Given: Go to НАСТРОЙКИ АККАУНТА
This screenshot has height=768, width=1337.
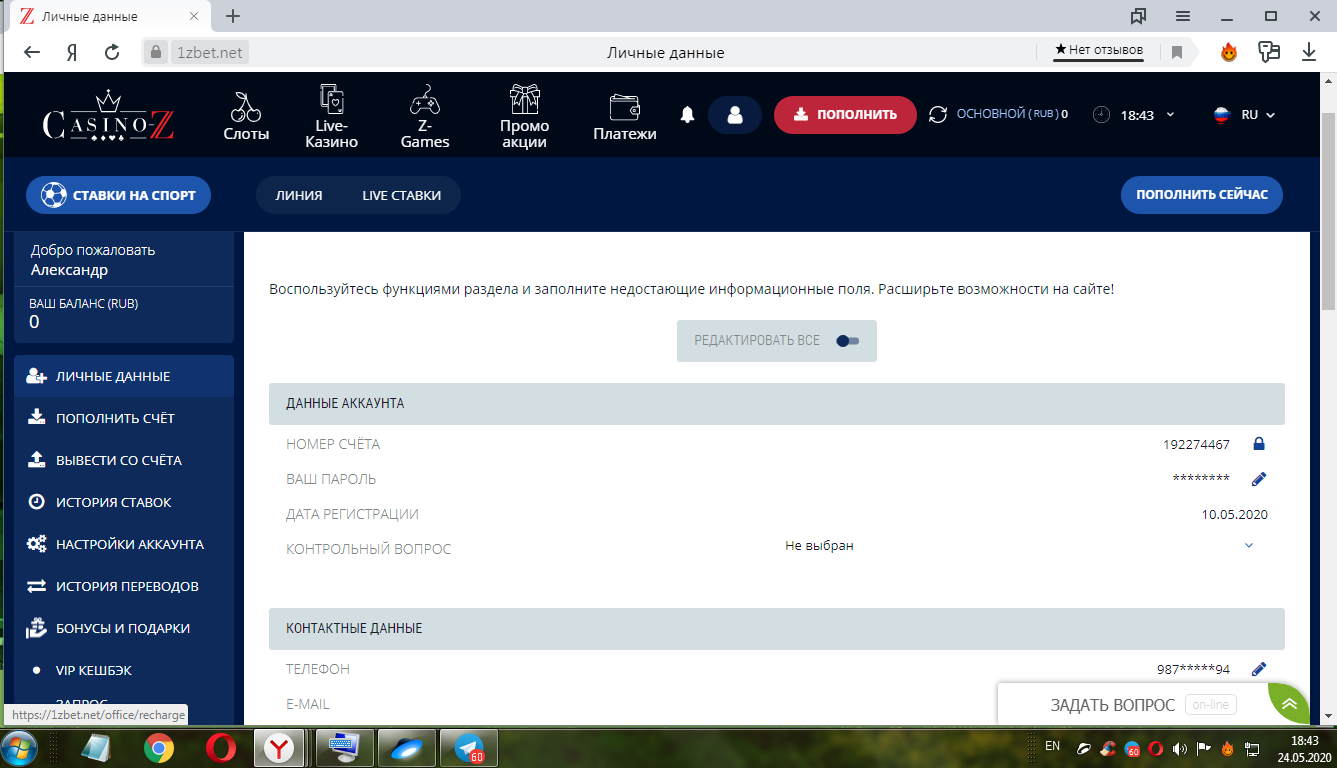Looking at the screenshot, I should tap(124, 544).
